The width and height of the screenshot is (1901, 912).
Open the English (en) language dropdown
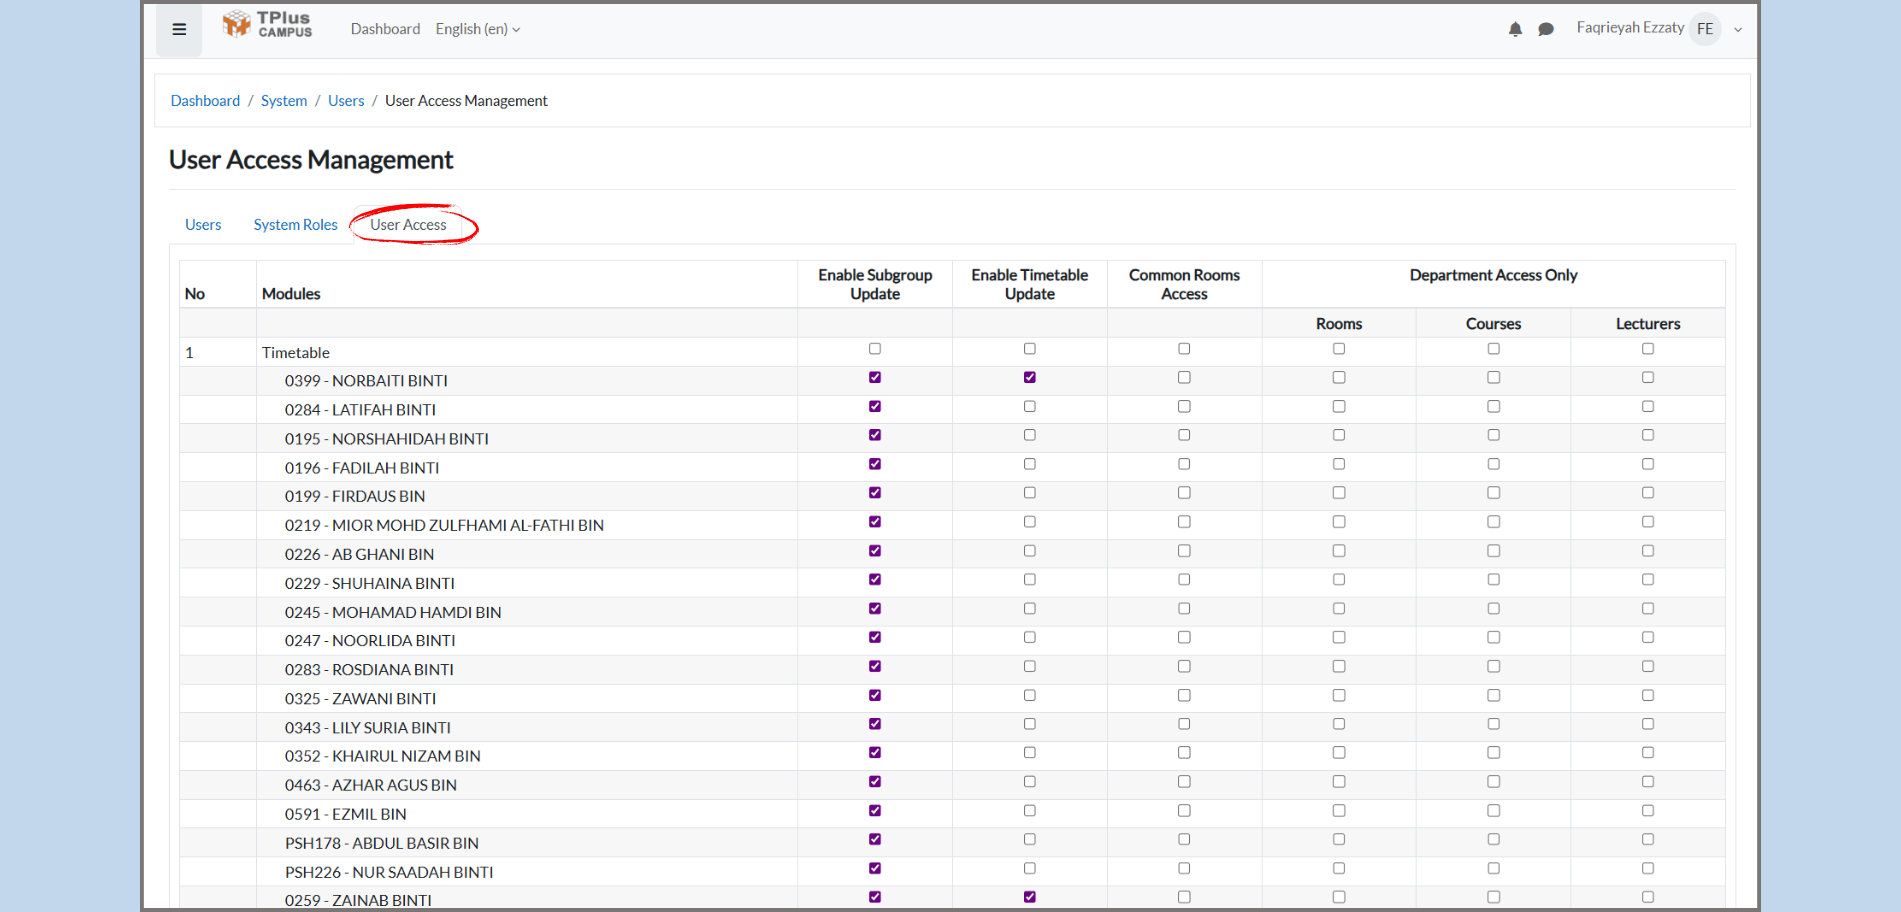coord(477,29)
